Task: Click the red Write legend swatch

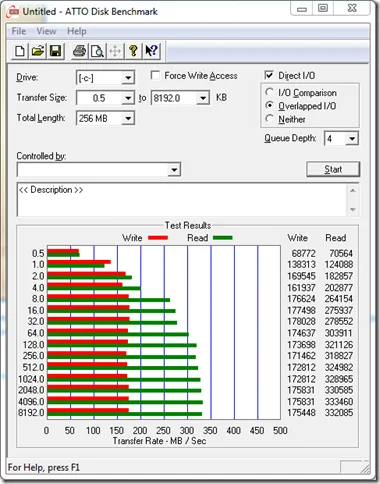Action: pyautogui.click(x=158, y=238)
